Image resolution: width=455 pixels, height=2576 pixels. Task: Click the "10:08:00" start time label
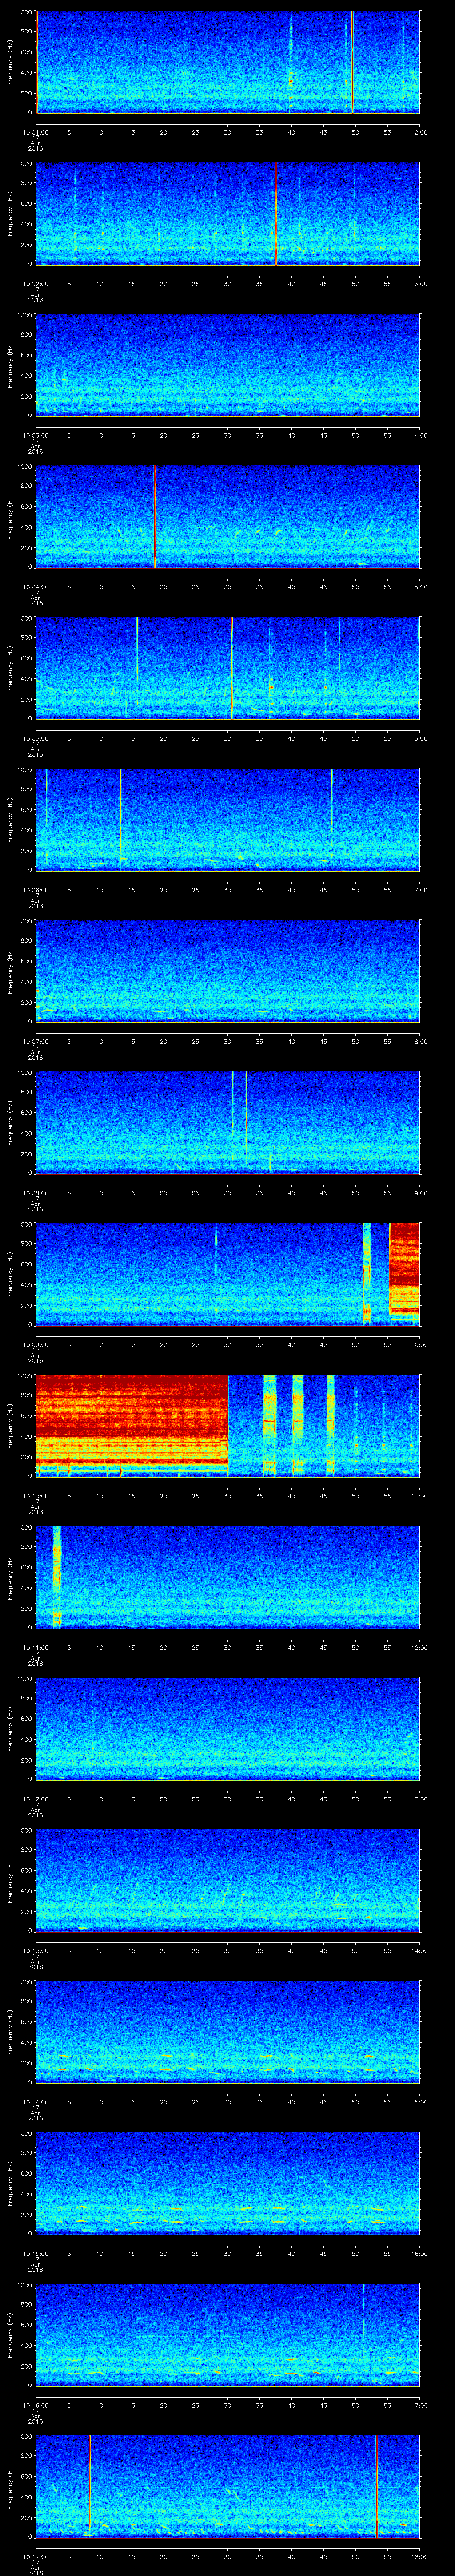(35, 1193)
